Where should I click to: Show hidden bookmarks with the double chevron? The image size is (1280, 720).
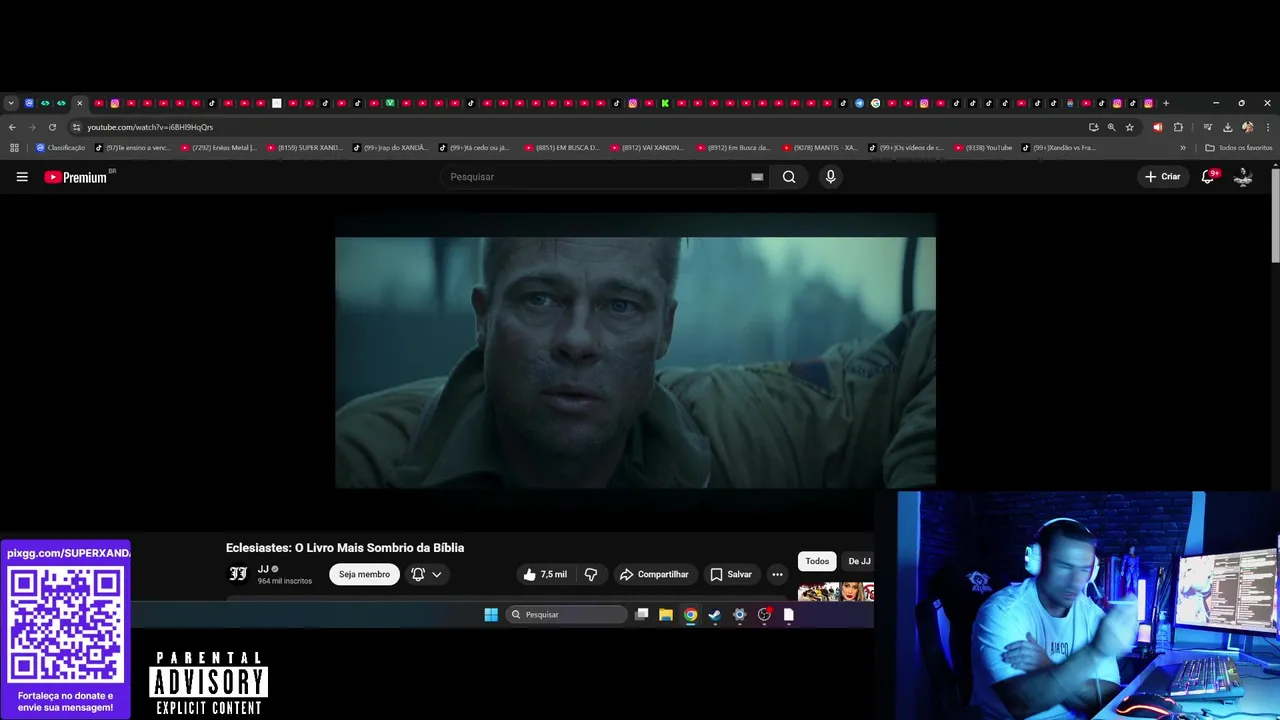(1183, 148)
